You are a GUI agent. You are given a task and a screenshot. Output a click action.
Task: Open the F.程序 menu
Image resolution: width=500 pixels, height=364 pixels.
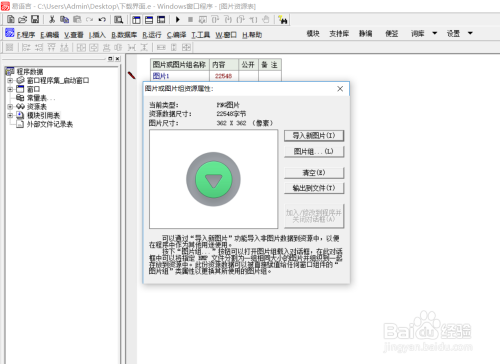click(26, 35)
